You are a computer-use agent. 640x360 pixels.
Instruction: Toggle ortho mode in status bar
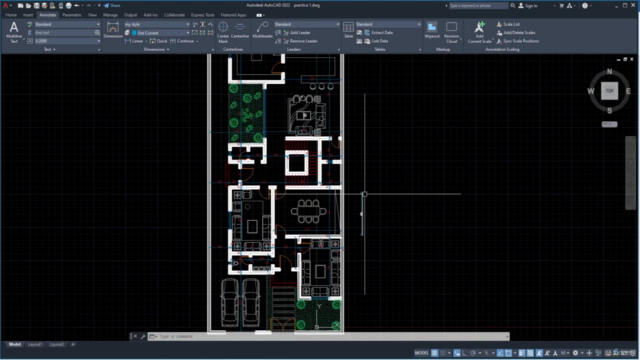465,353
